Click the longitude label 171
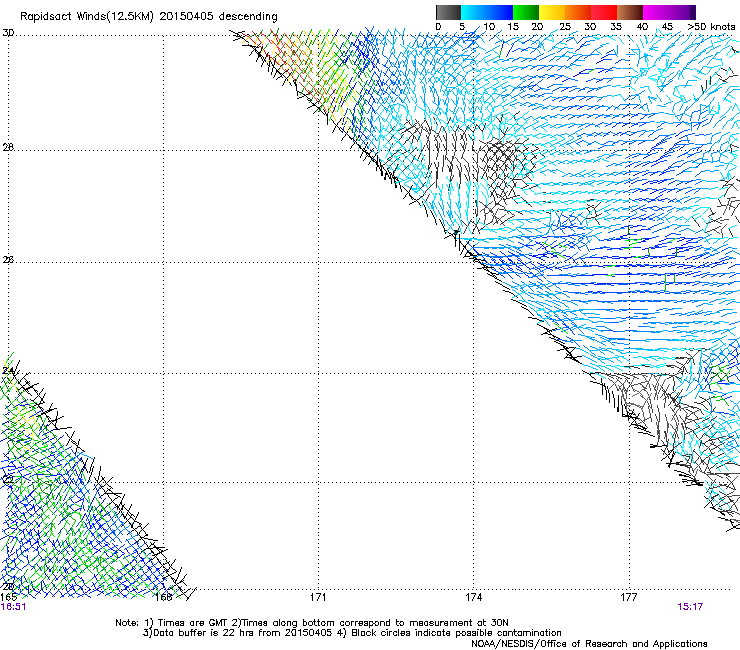This screenshot has height=650, width=740. [318, 597]
